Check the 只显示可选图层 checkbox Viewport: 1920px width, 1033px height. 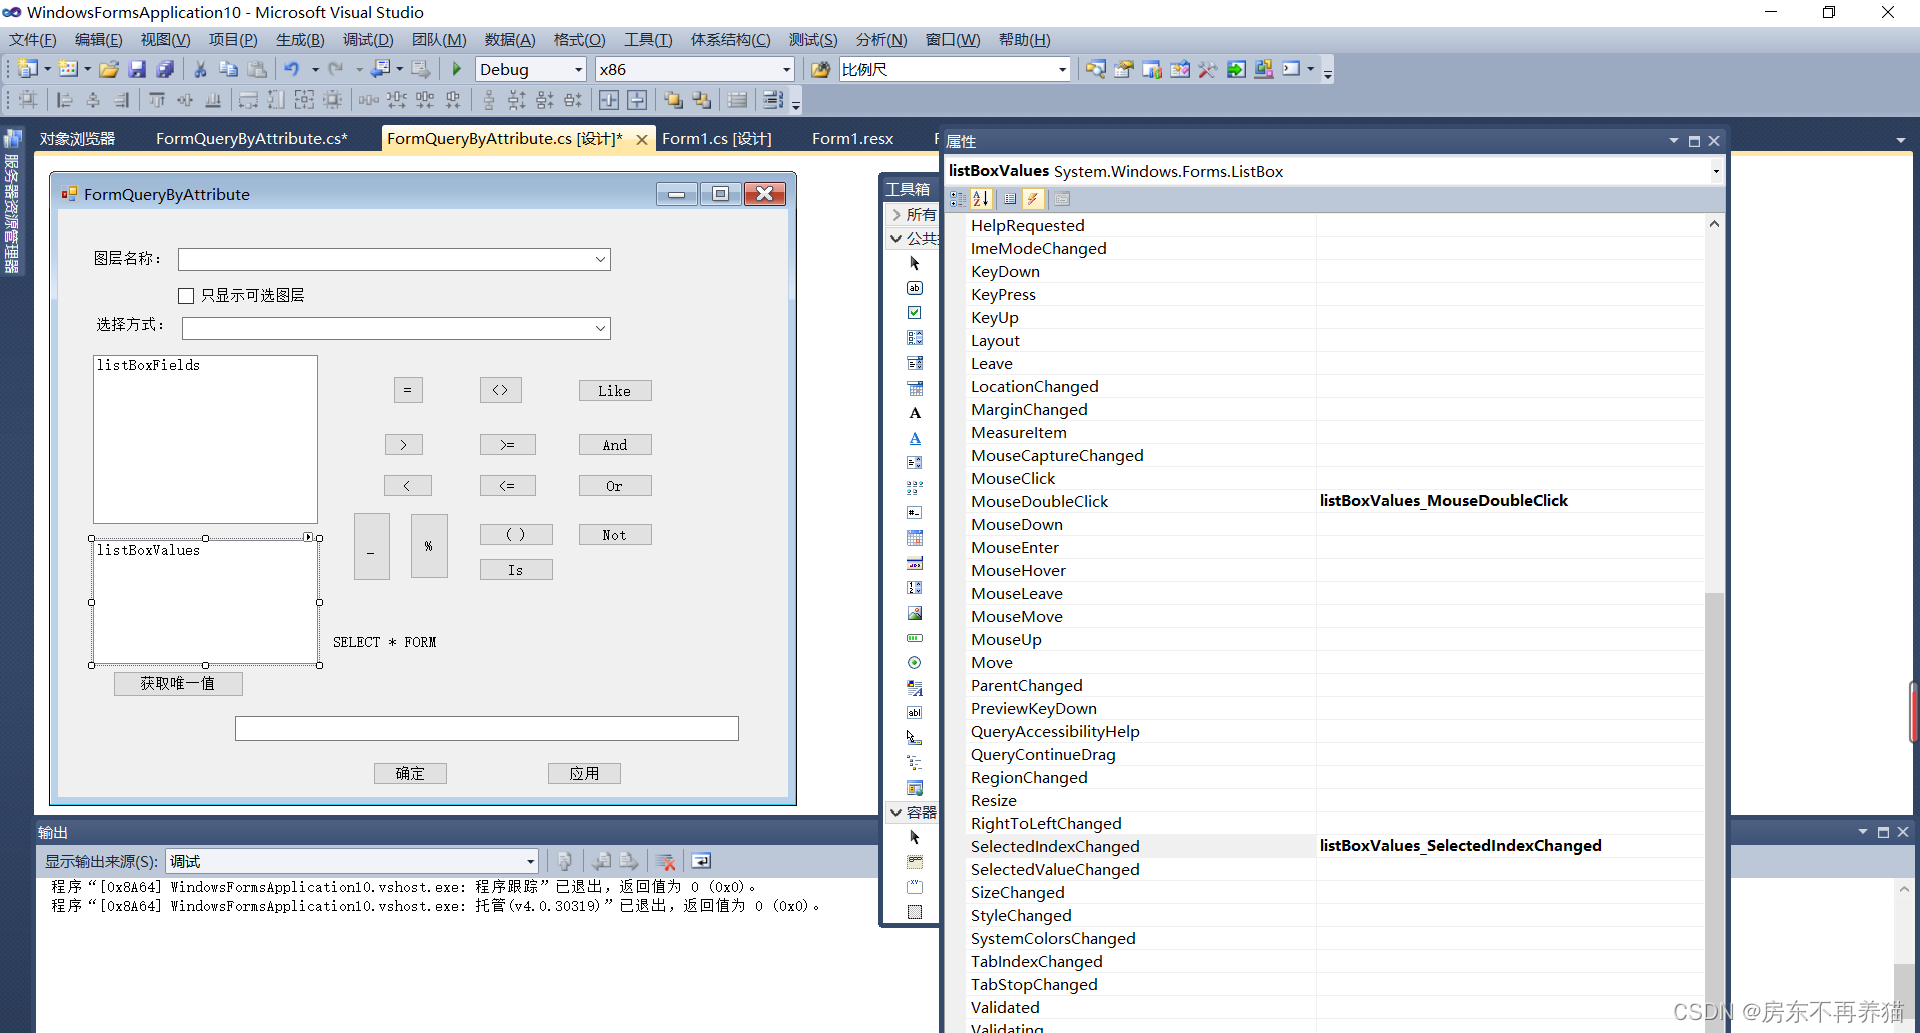[186, 296]
